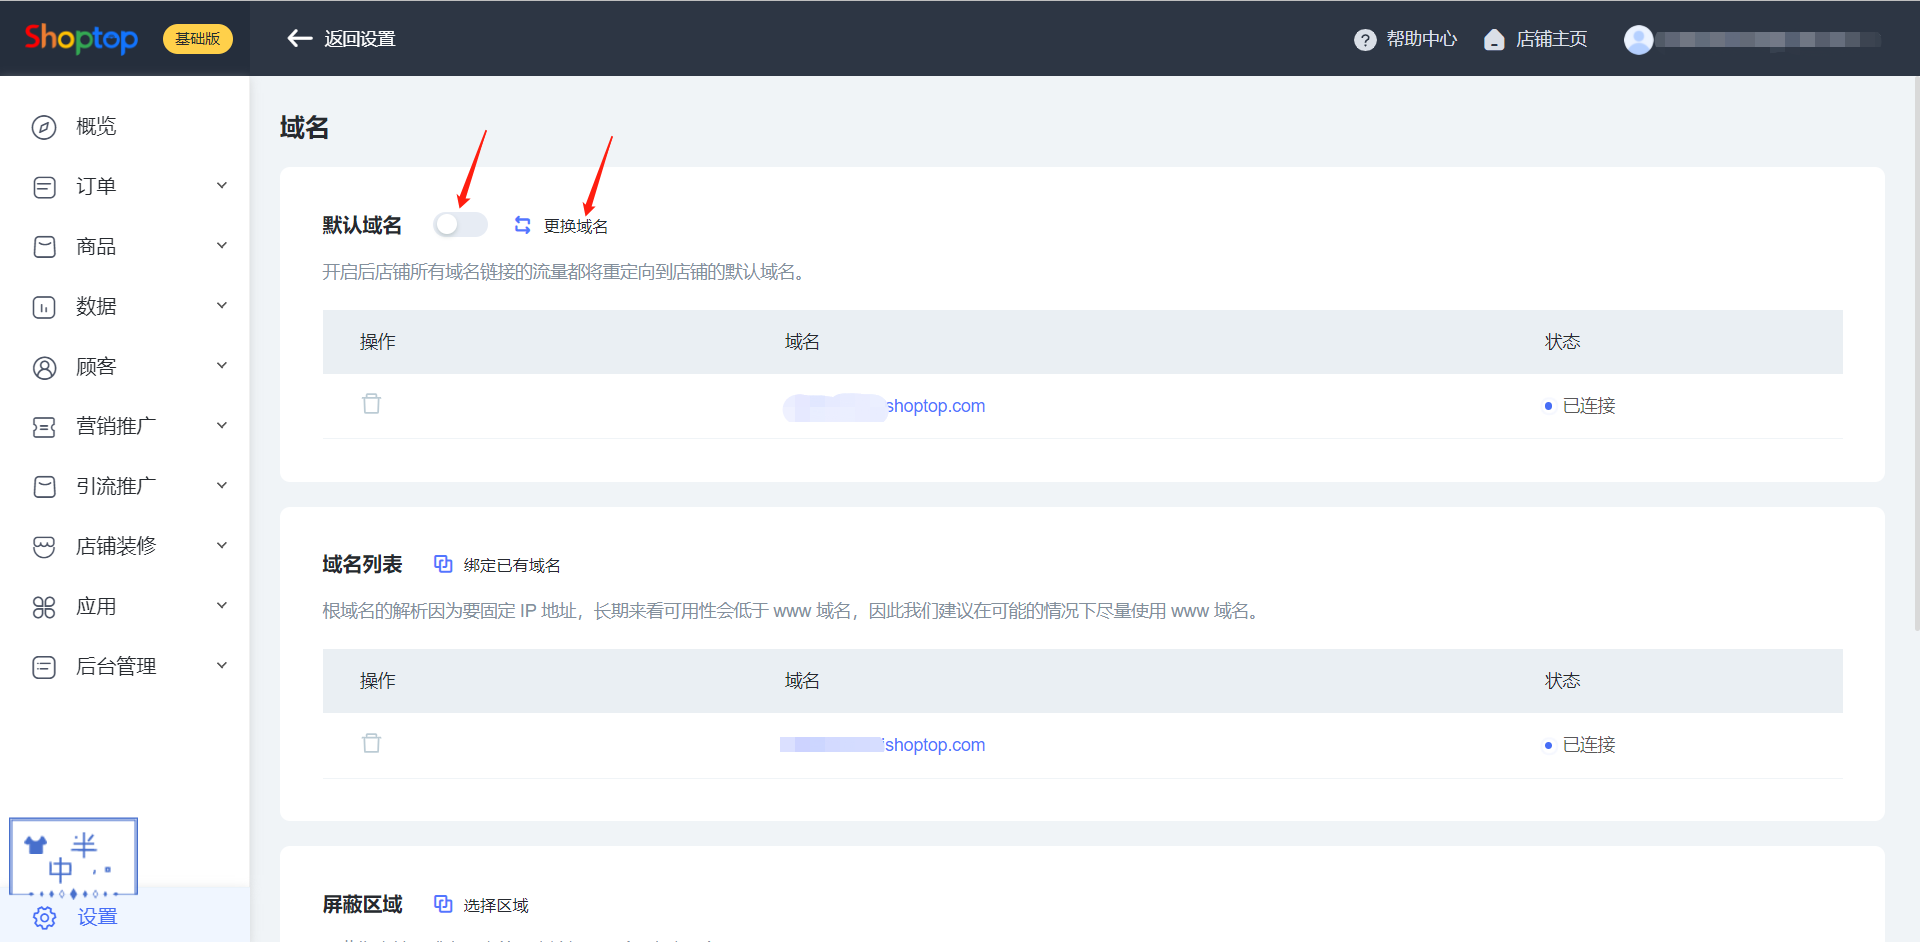Click trash icon in 域名列表 table row

click(x=371, y=743)
